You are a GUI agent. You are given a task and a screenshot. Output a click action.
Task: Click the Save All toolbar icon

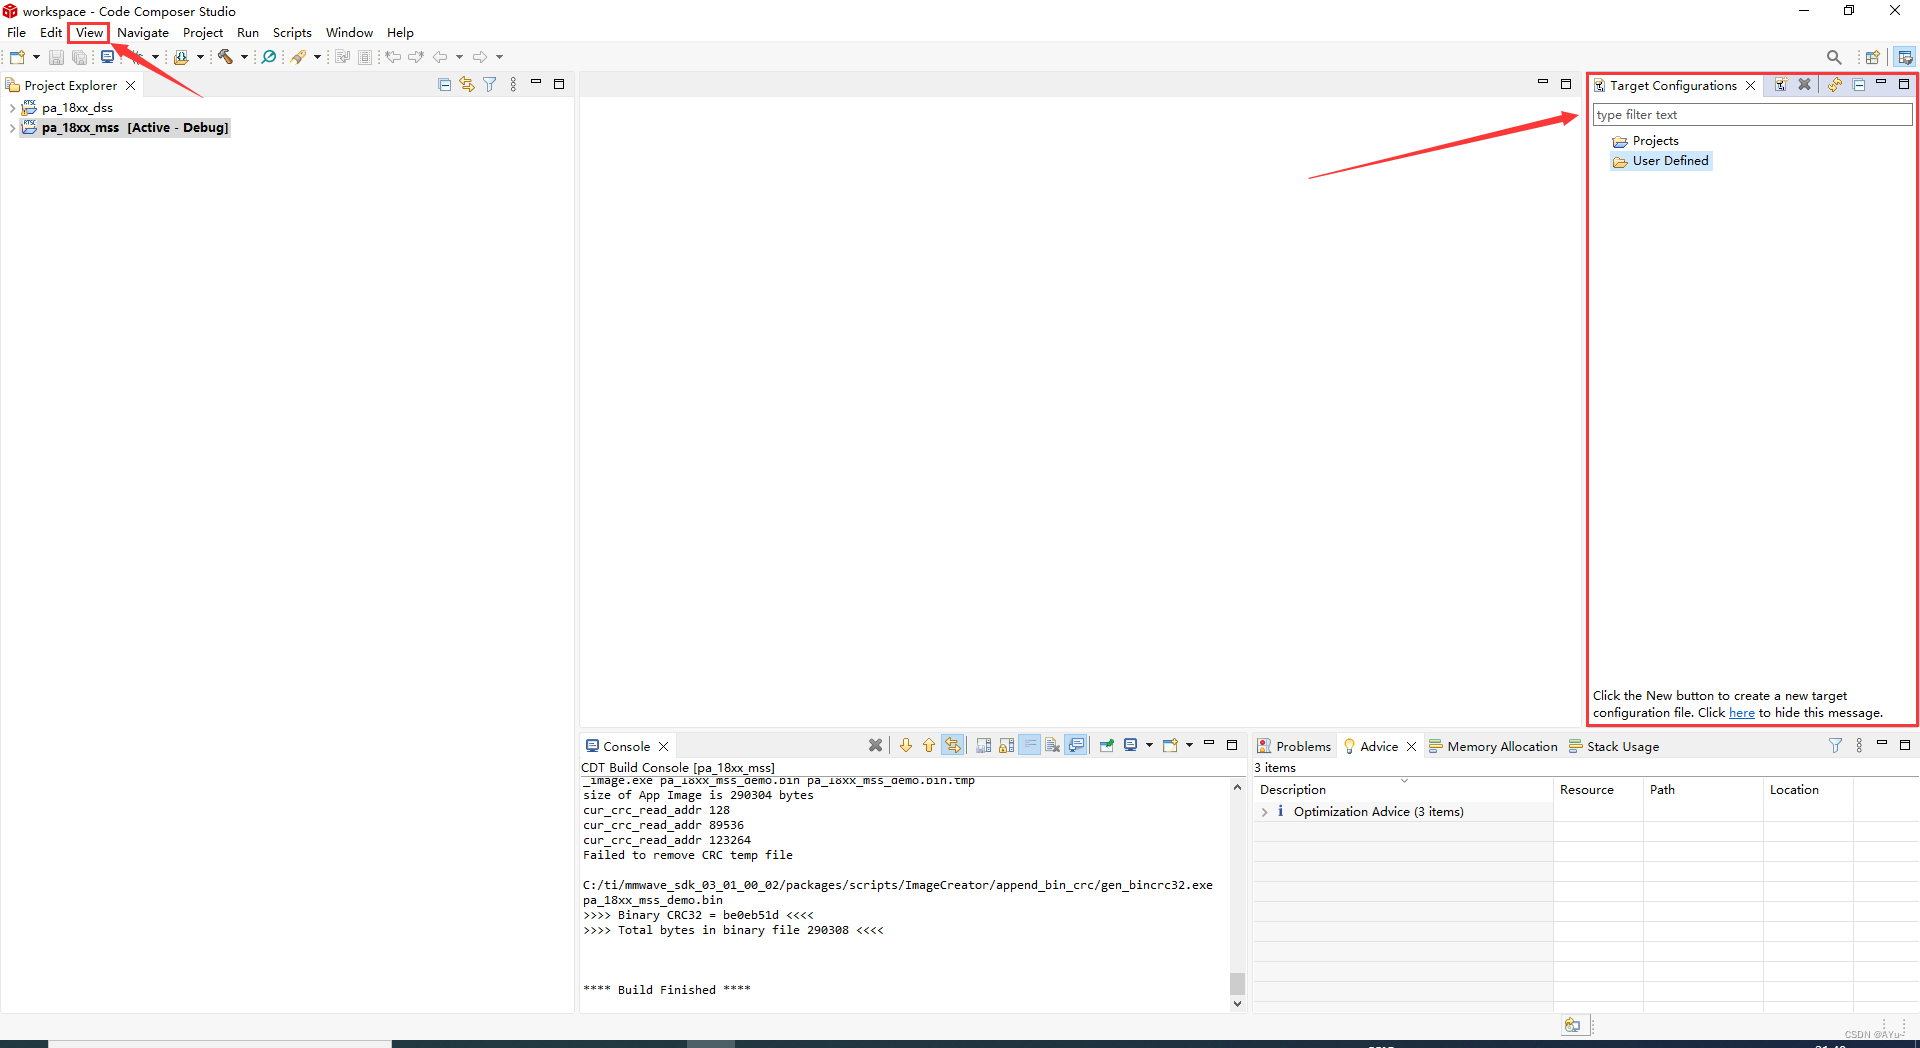pos(79,57)
